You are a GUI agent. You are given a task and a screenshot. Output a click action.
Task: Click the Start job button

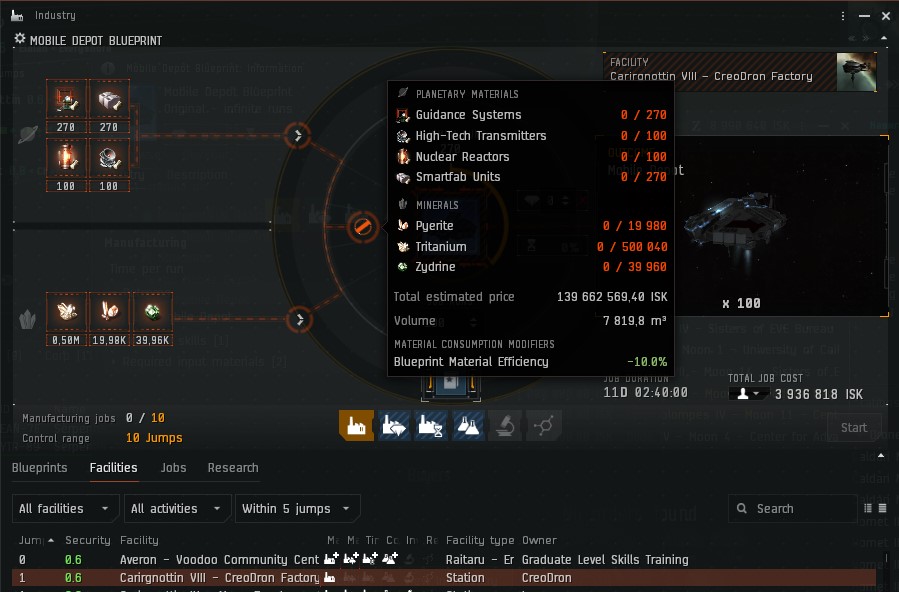click(x=854, y=428)
